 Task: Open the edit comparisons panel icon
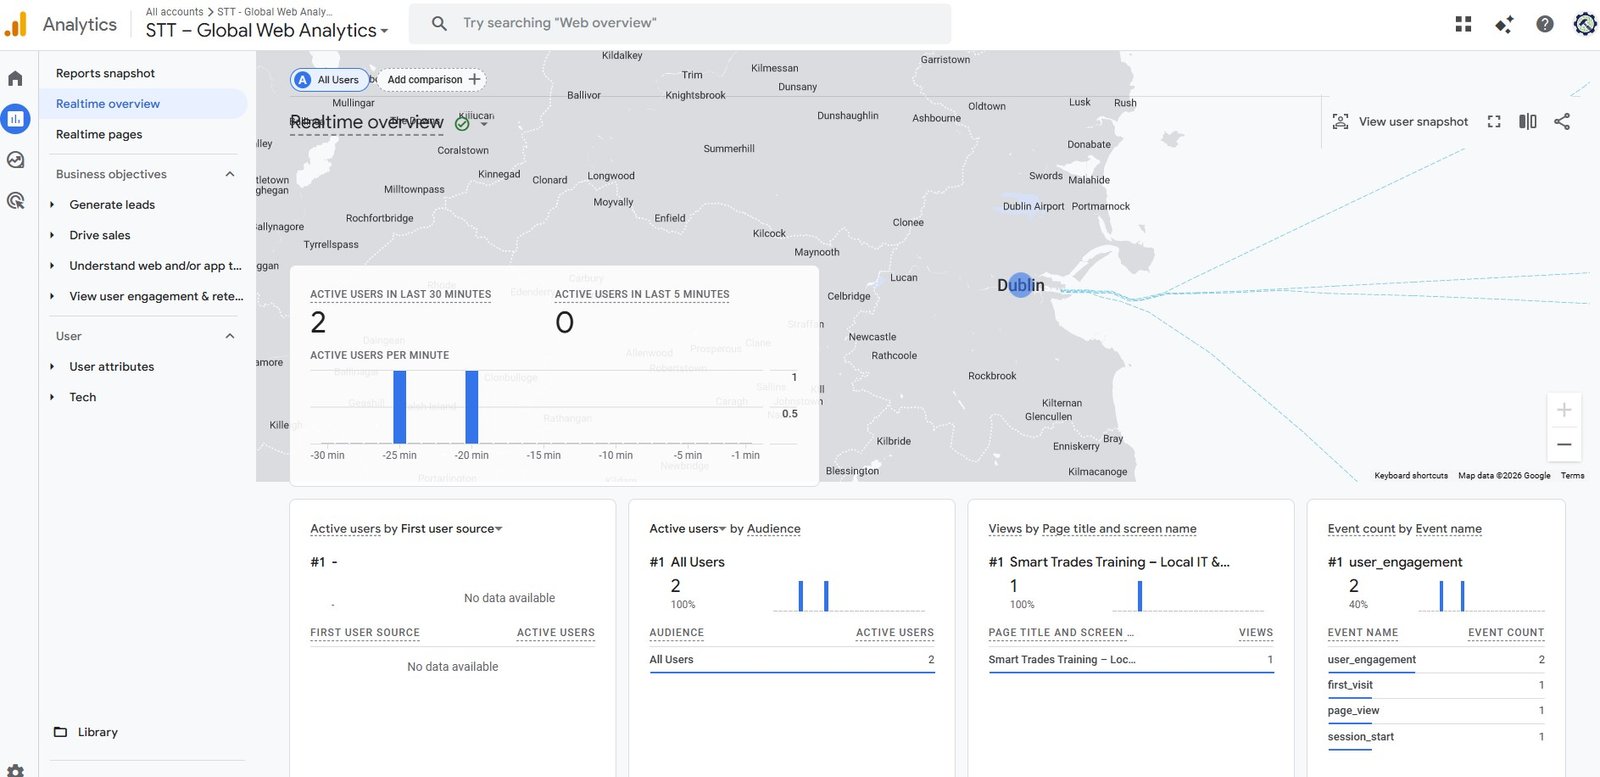pos(1528,122)
